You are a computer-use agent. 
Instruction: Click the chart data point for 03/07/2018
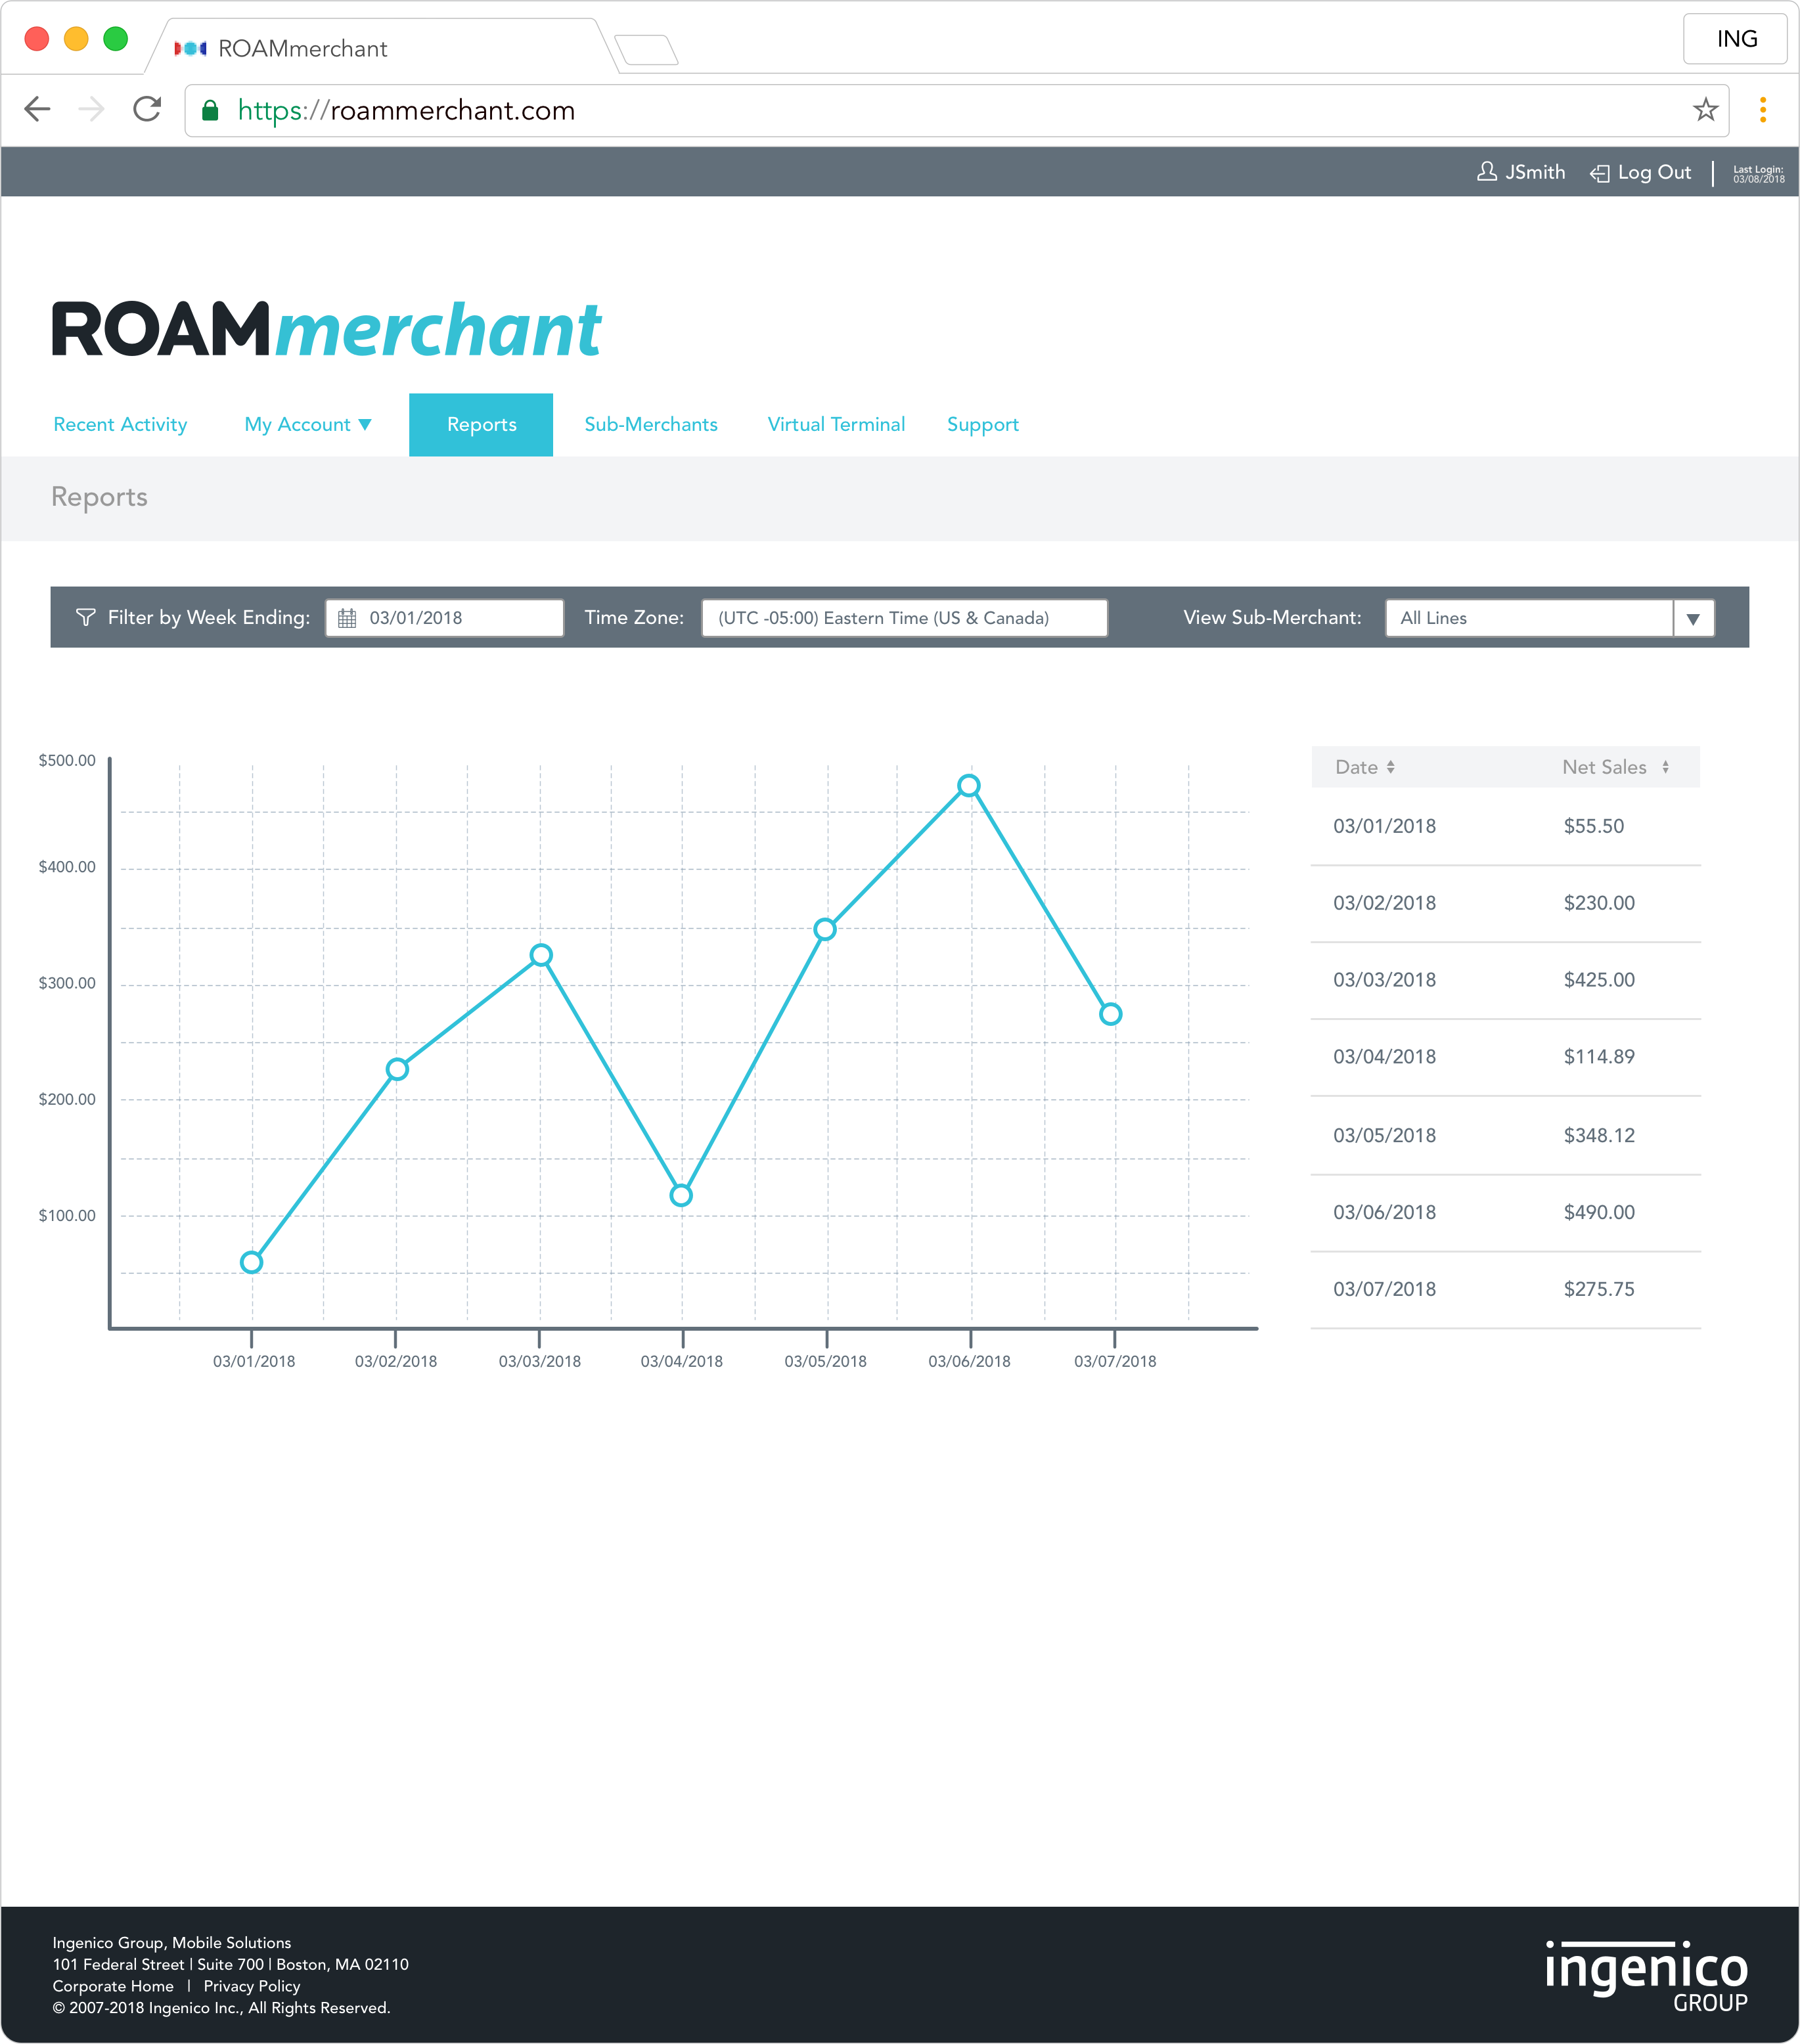point(1111,1014)
